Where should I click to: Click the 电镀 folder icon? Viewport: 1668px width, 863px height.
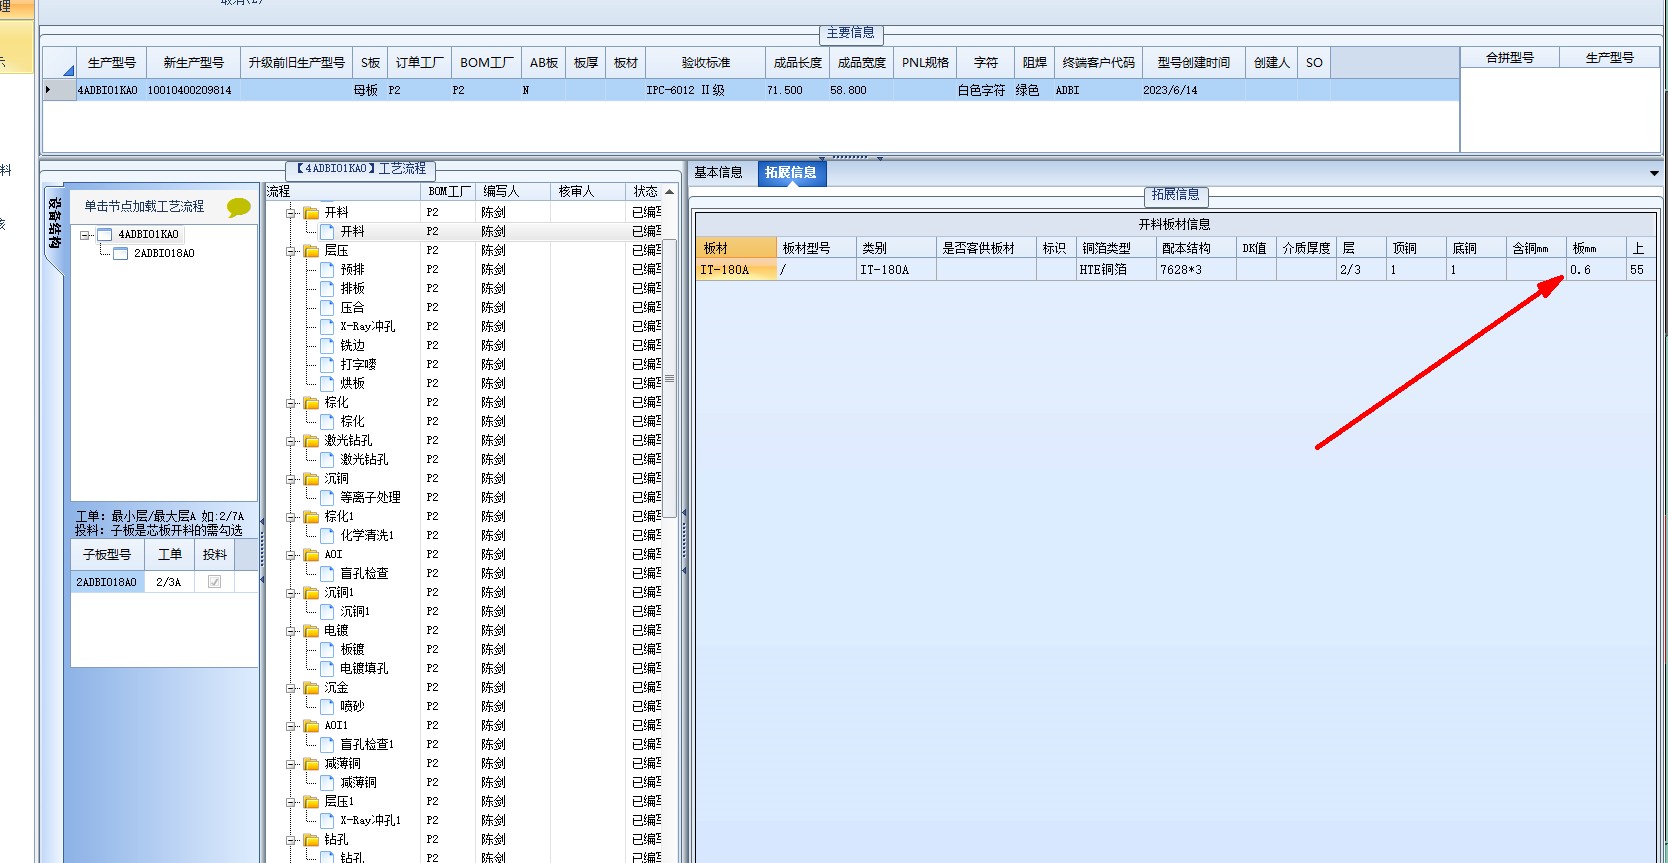point(311,631)
